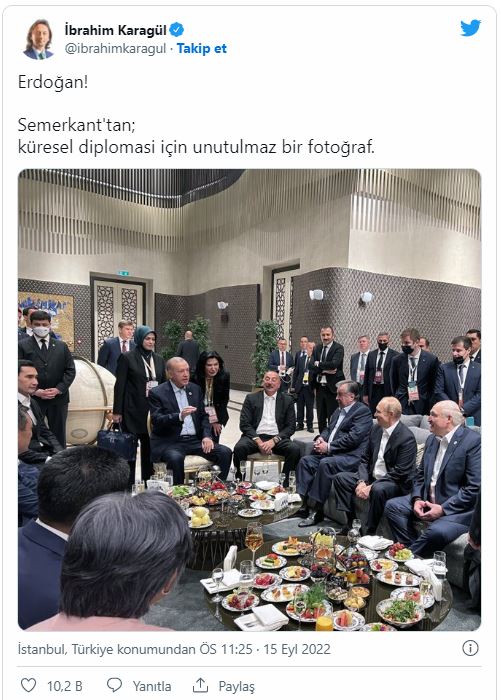Screen dimensions: 501x700
Task: Click the 10,2 B like count
Action: tap(65, 686)
